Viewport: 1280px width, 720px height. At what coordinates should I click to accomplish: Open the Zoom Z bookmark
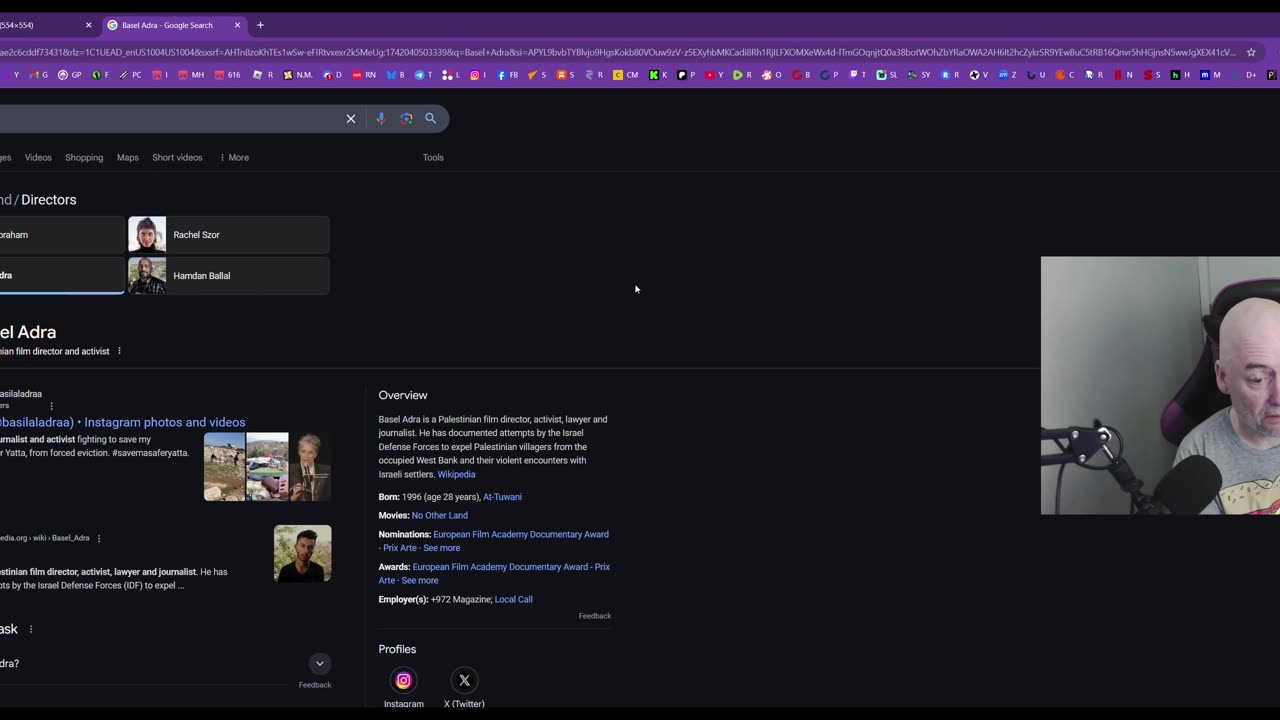pos(1007,74)
